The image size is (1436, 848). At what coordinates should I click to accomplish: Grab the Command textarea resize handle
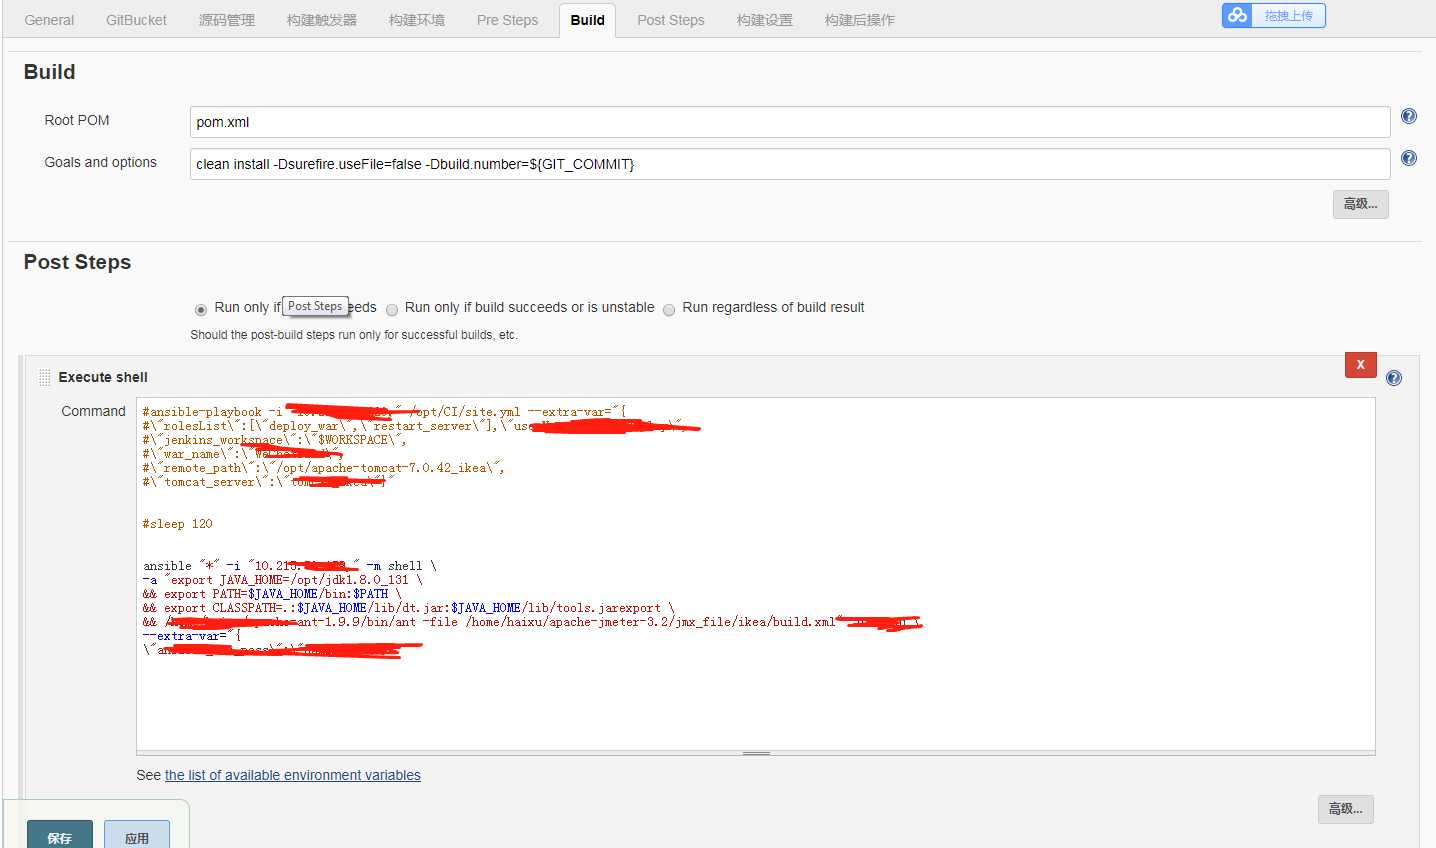click(756, 753)
